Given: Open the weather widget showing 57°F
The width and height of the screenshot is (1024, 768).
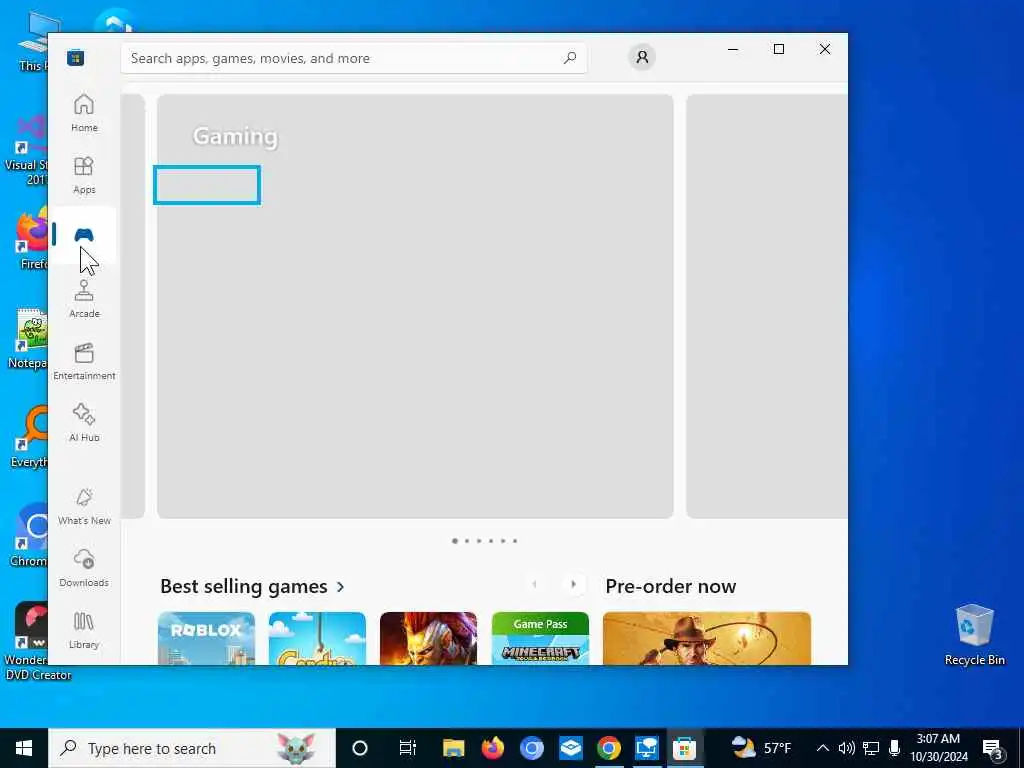Looking at the screenshot, I should [x=761, y=748].
